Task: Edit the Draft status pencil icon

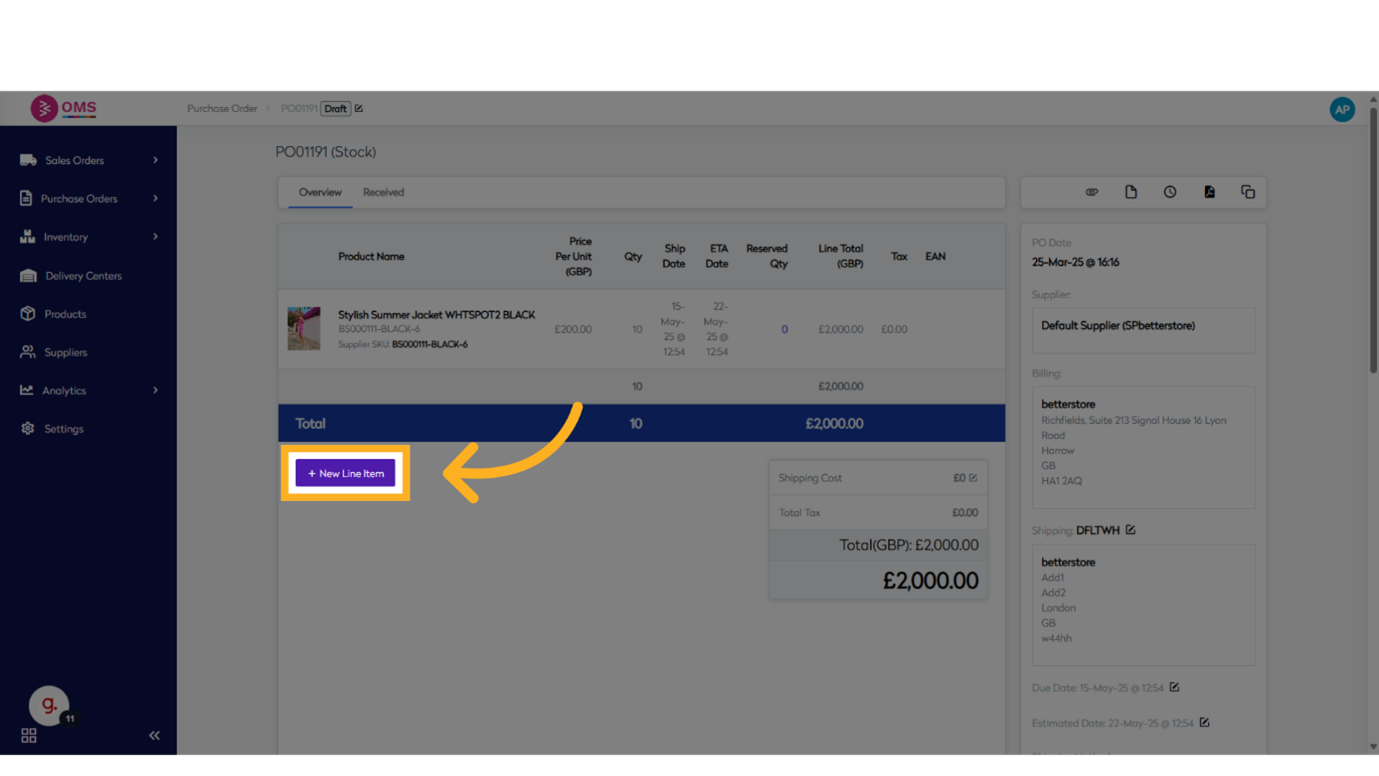Action: 359,109
